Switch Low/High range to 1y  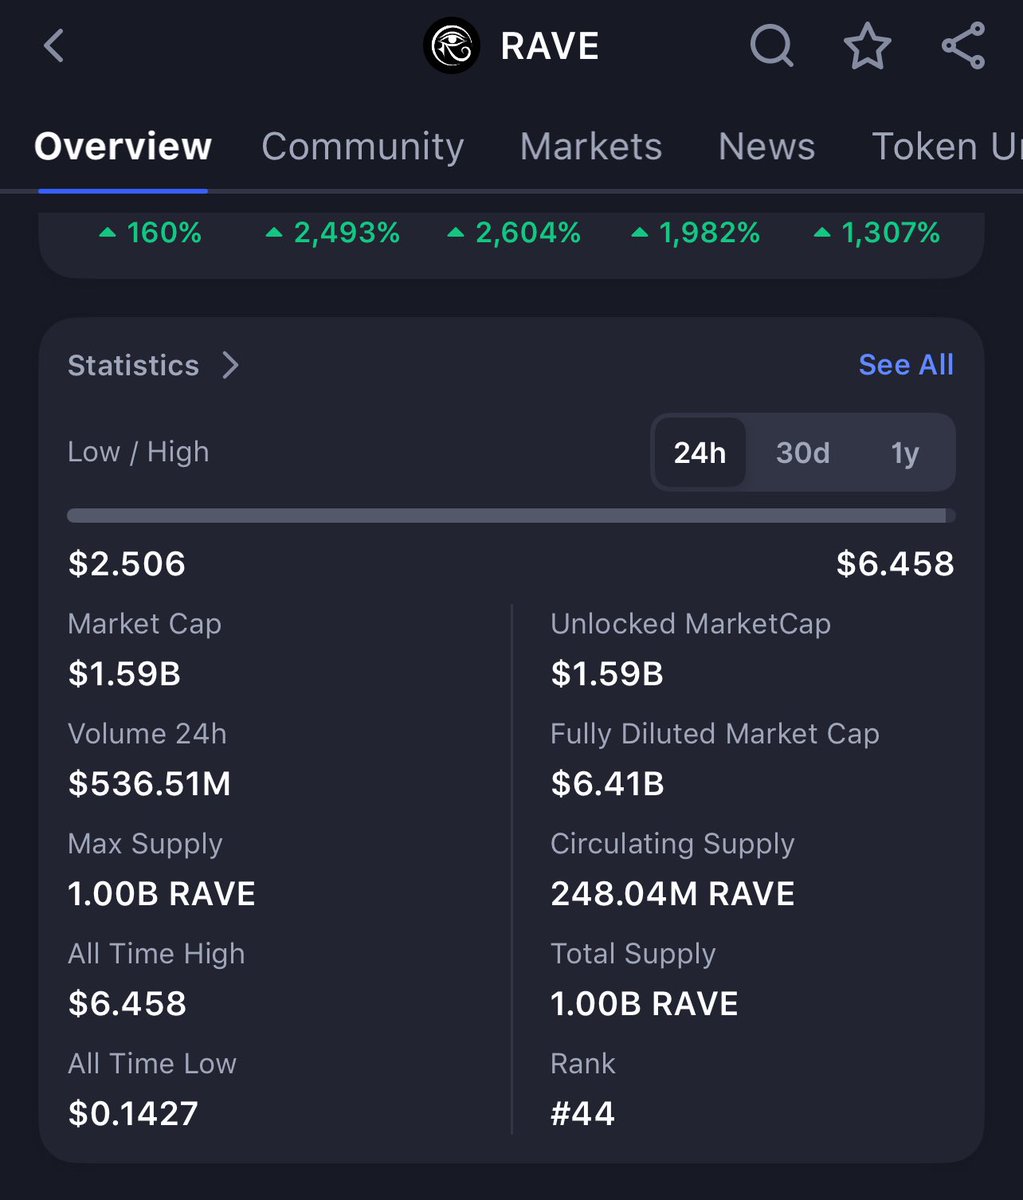pos(905,453)
